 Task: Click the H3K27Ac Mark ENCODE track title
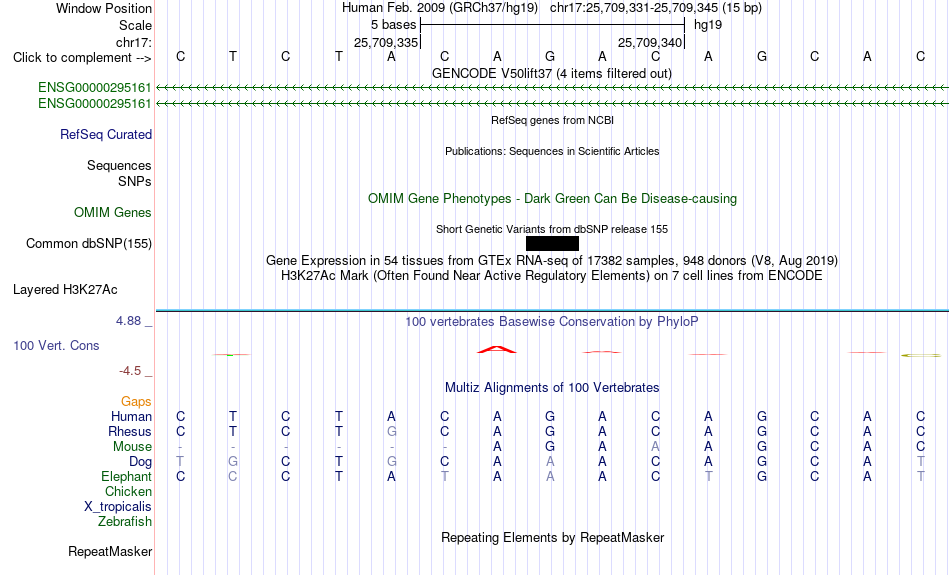(552, 276)
